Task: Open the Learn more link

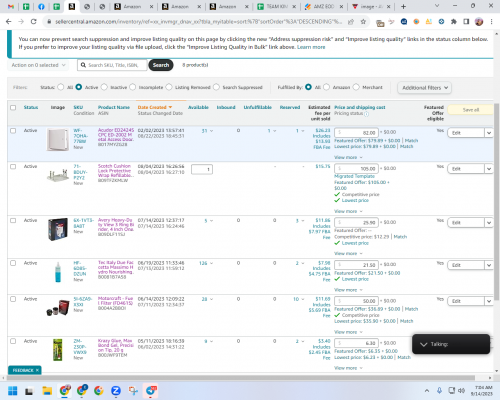Action: [311, 47]
